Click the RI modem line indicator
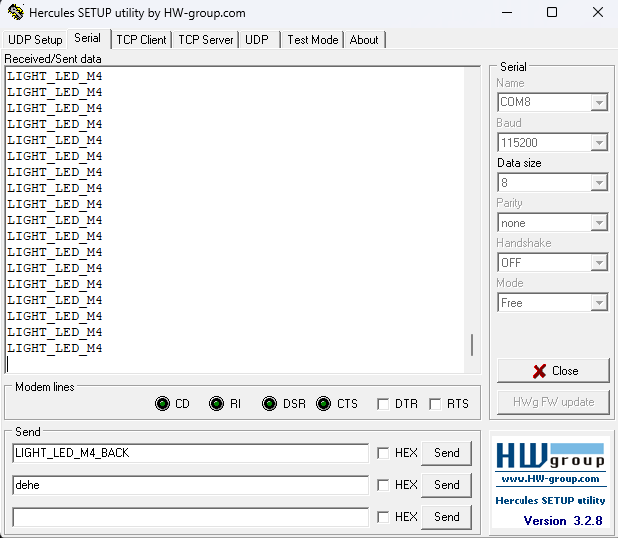 [216, 404]
